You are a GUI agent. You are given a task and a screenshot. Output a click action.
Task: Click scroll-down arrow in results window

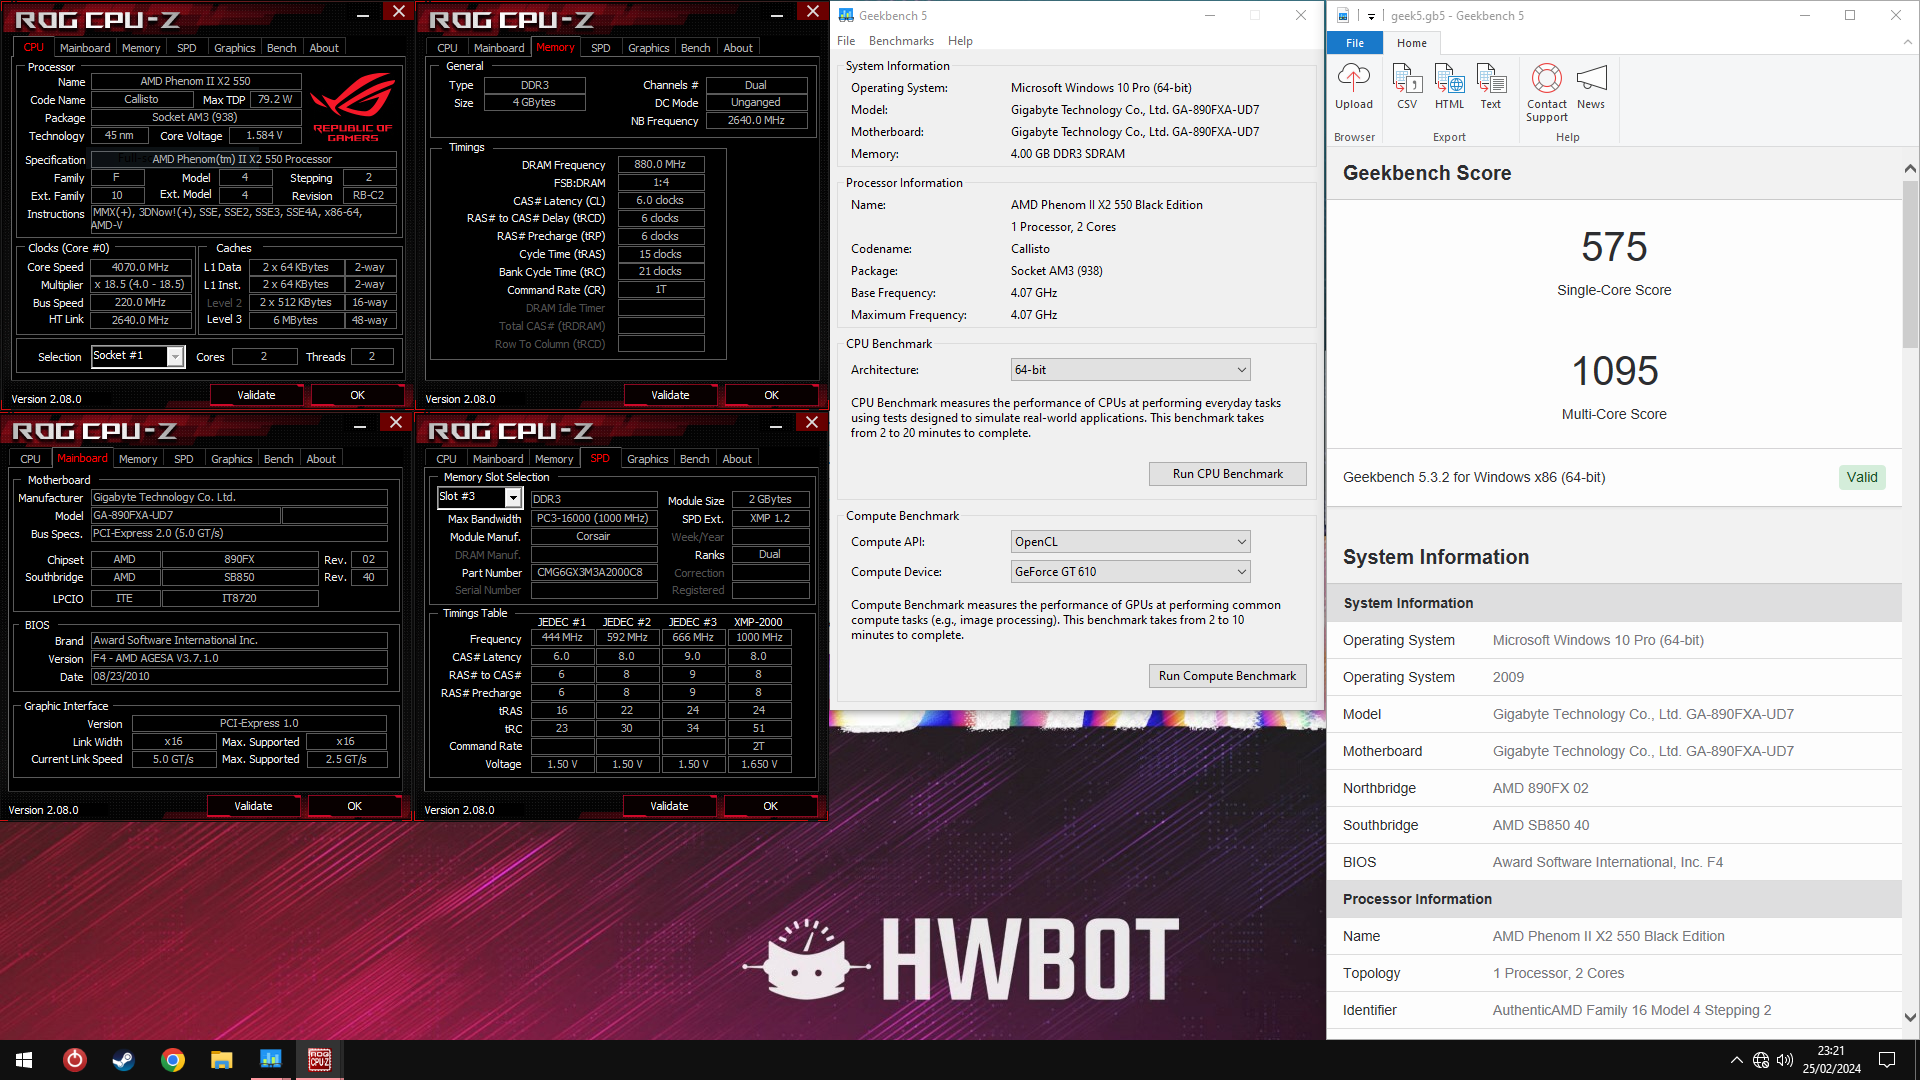[1910, 1017]
